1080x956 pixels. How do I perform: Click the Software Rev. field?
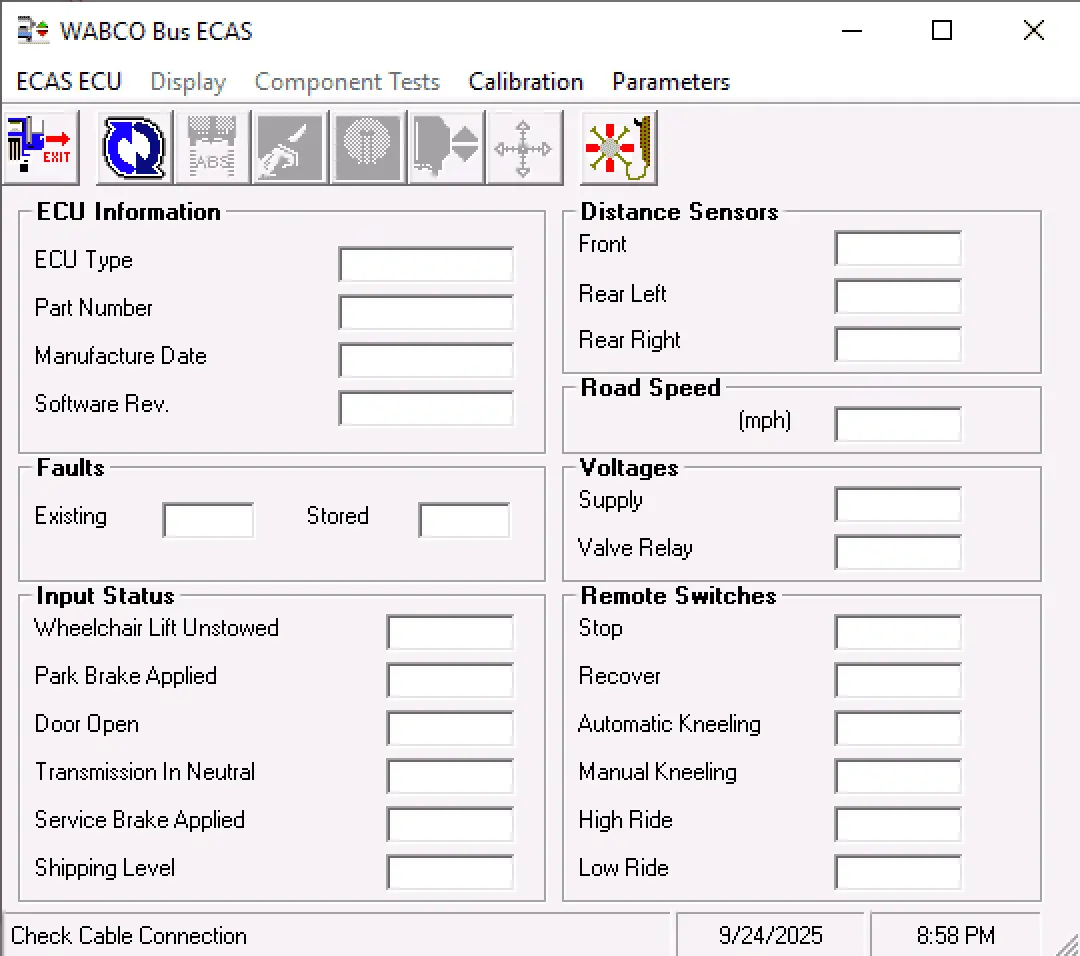426,408
